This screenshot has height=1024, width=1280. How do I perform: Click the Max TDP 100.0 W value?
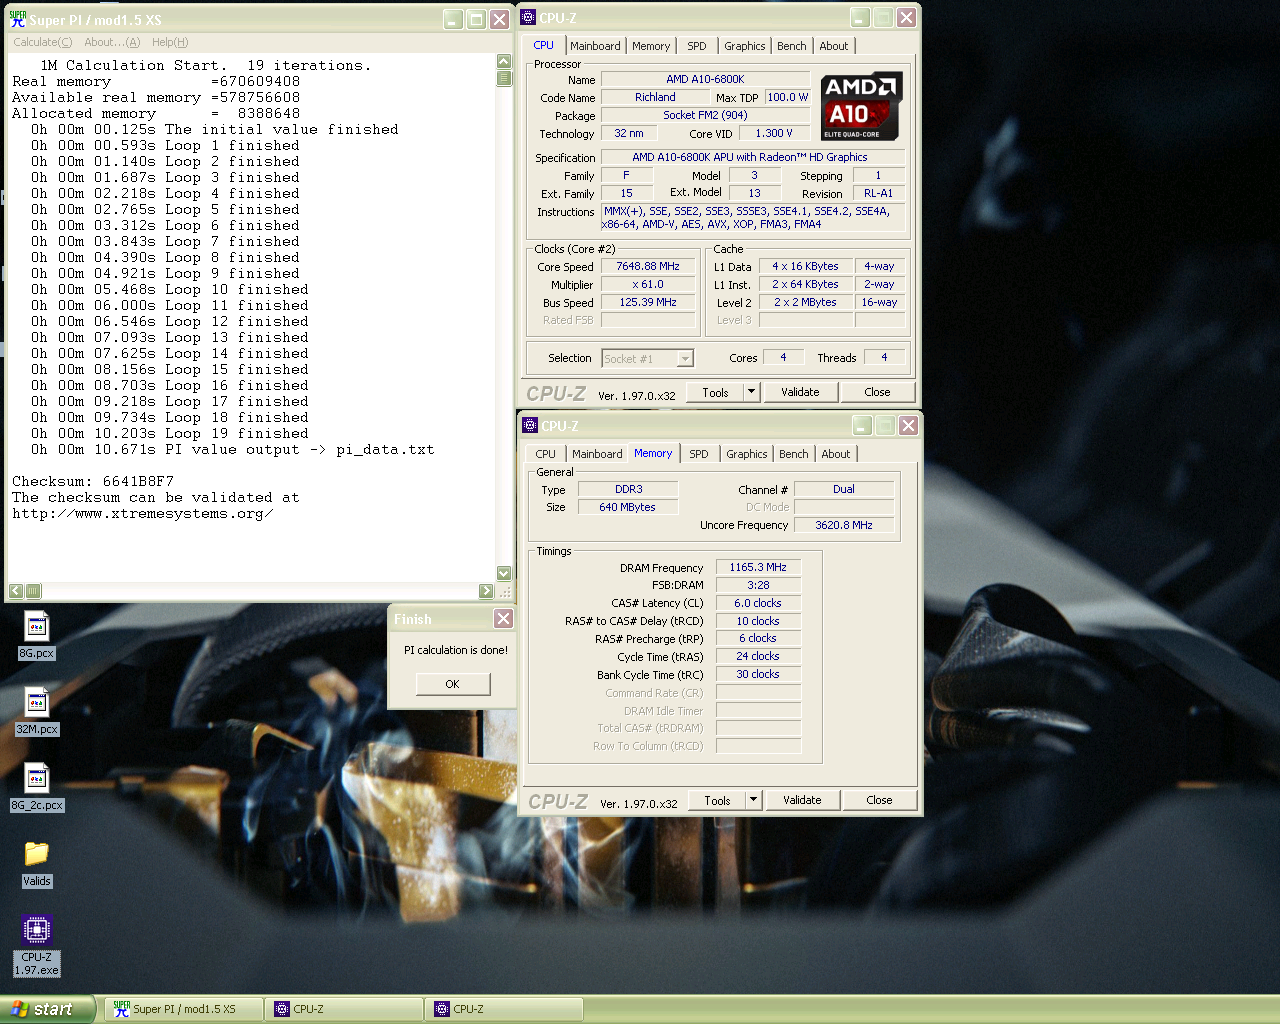(x=788, y=98)
